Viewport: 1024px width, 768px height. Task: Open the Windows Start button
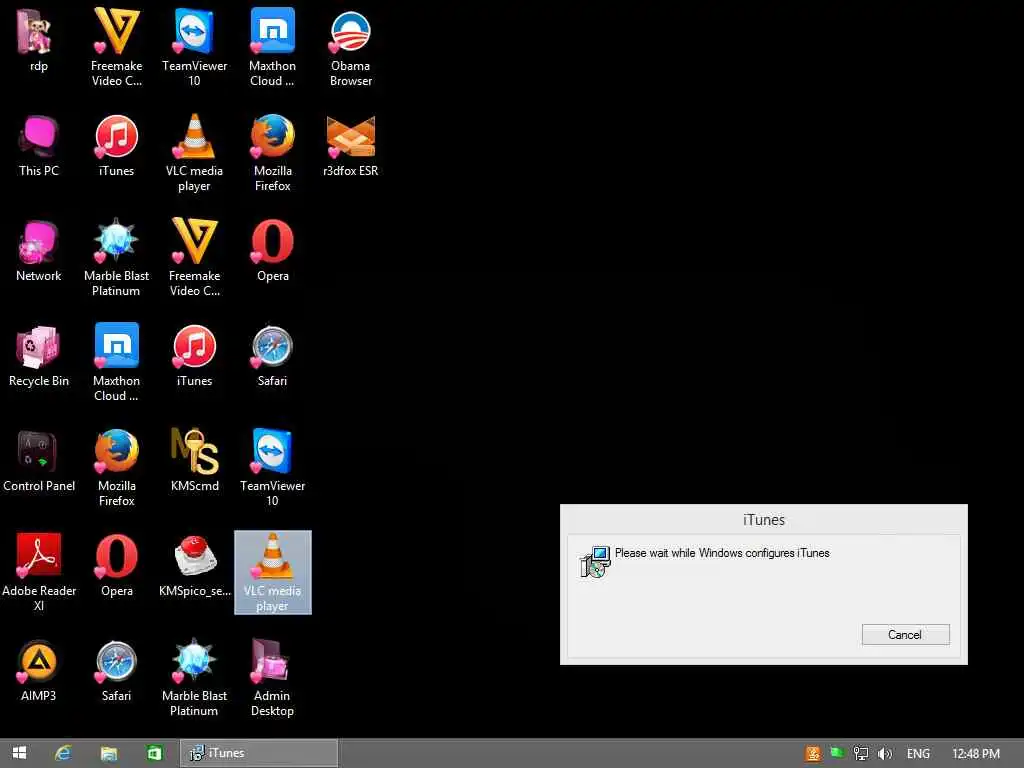(x=20, y=753)
